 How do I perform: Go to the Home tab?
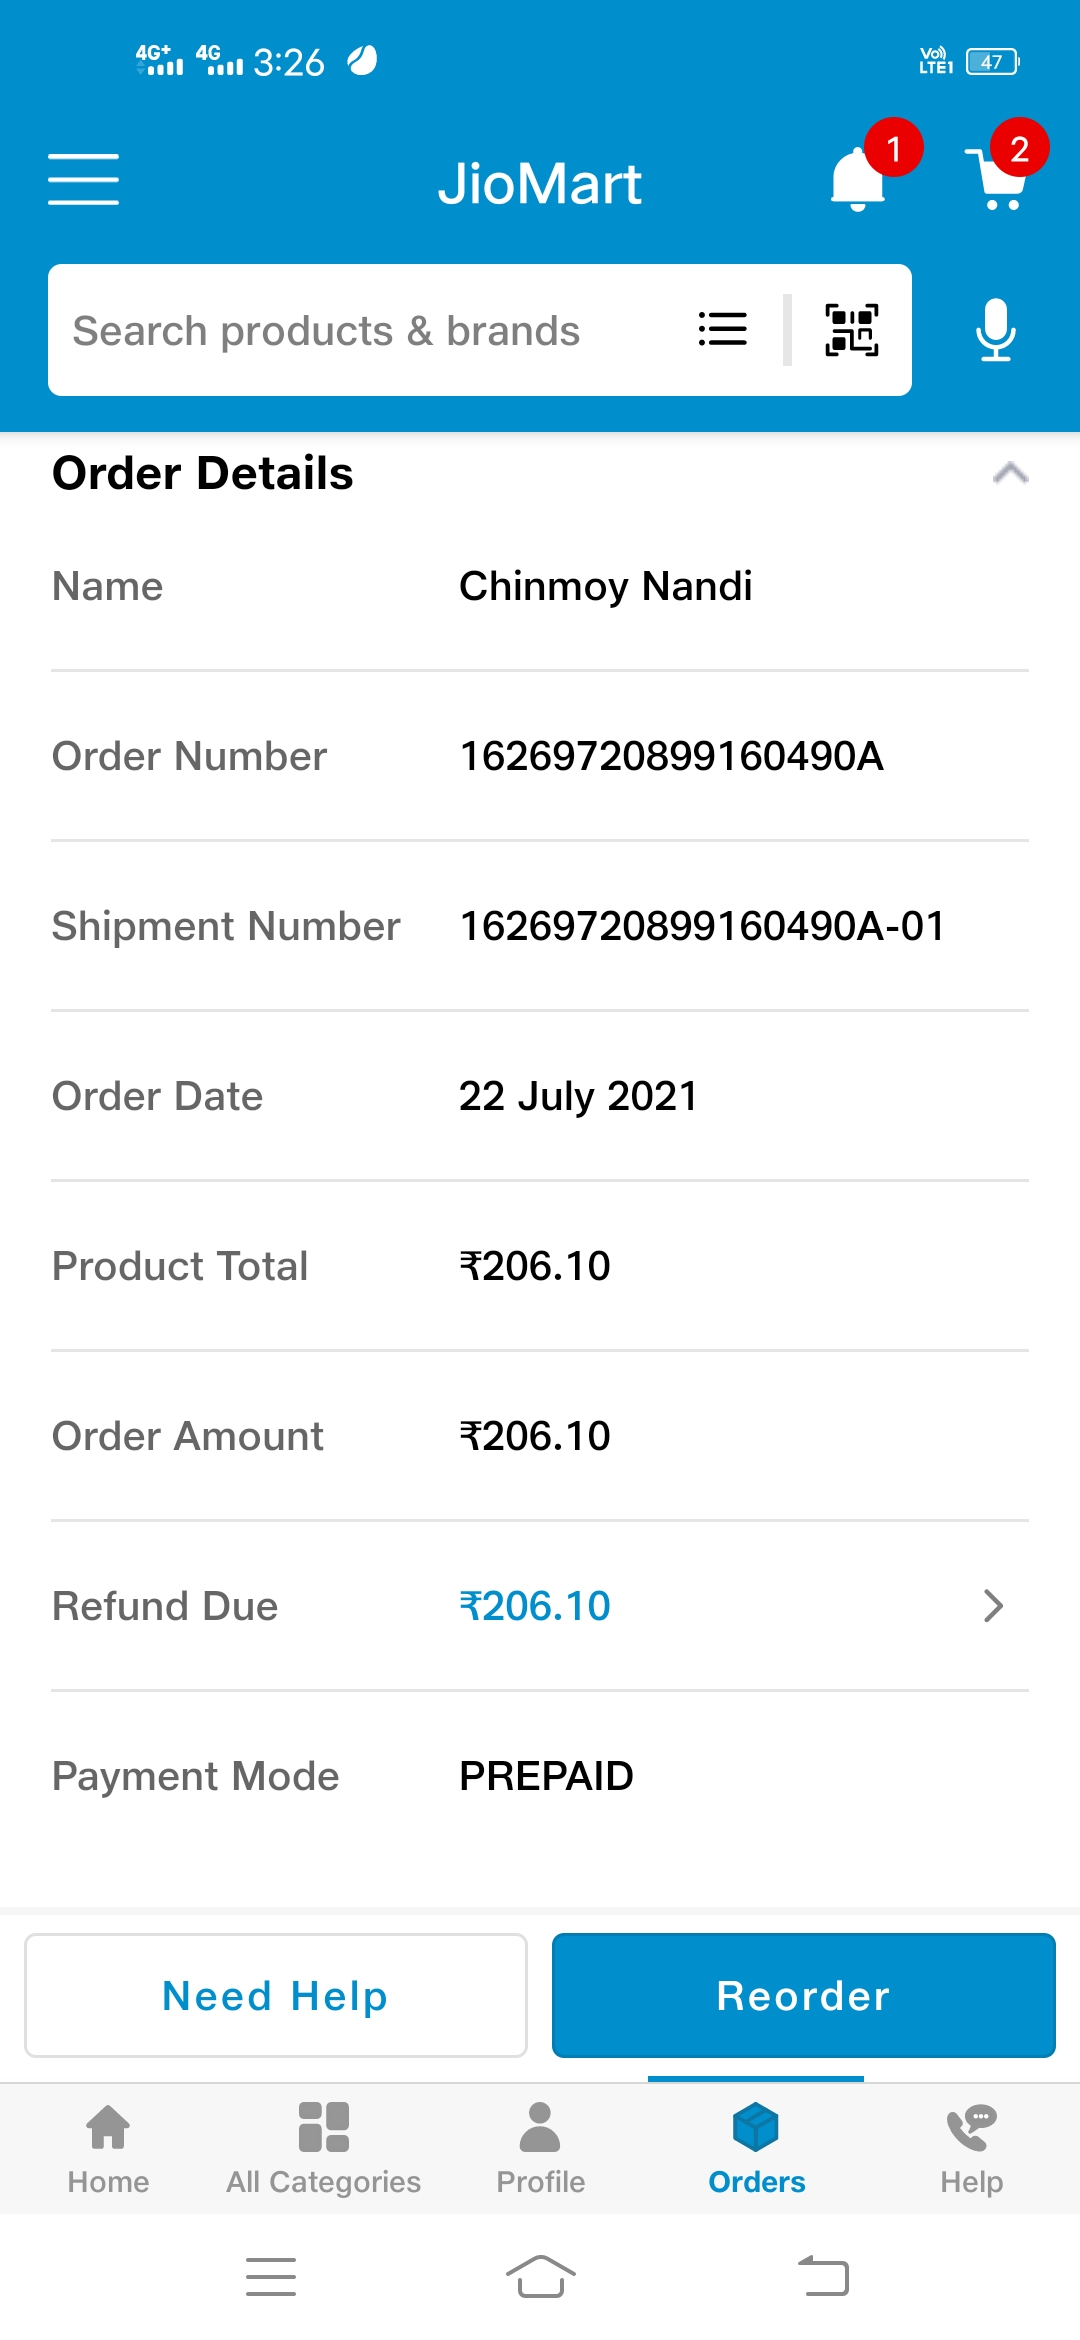pyautogui.click(x=108, y=2146)
